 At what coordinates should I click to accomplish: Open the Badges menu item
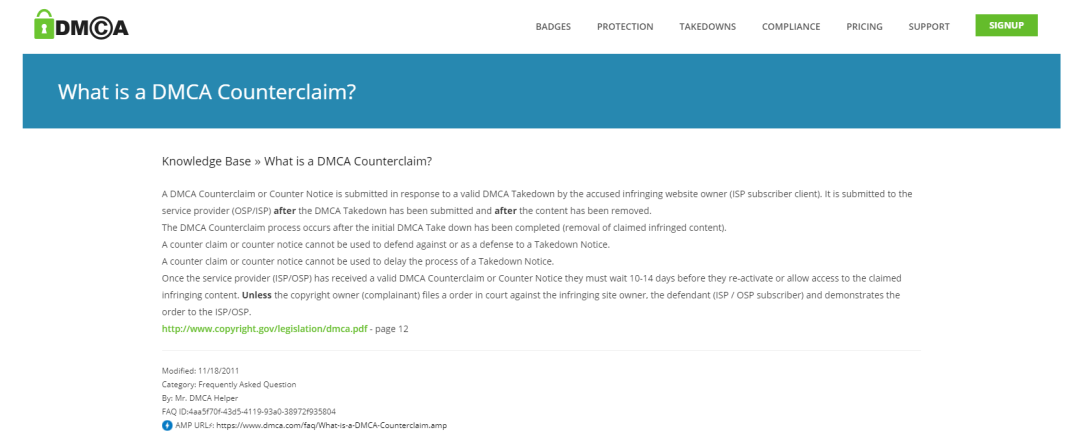click(x=553, y=27)
